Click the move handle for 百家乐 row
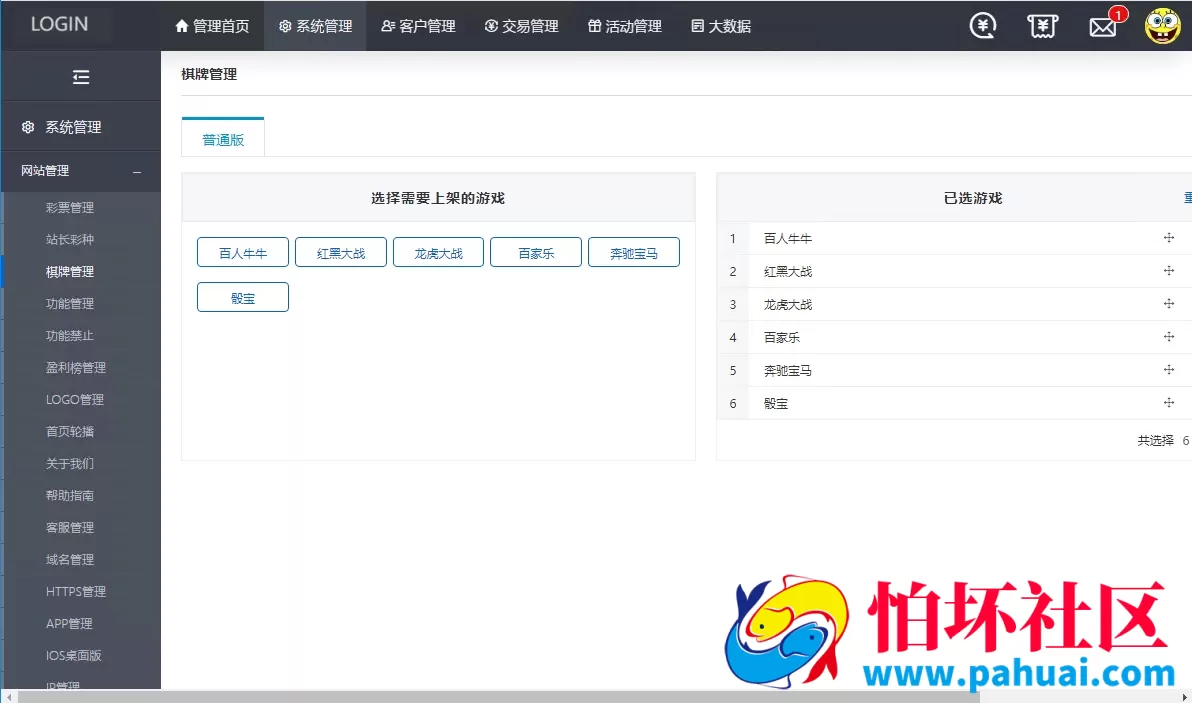This screenshot has height=703, width=1192. pos(1168,337)
